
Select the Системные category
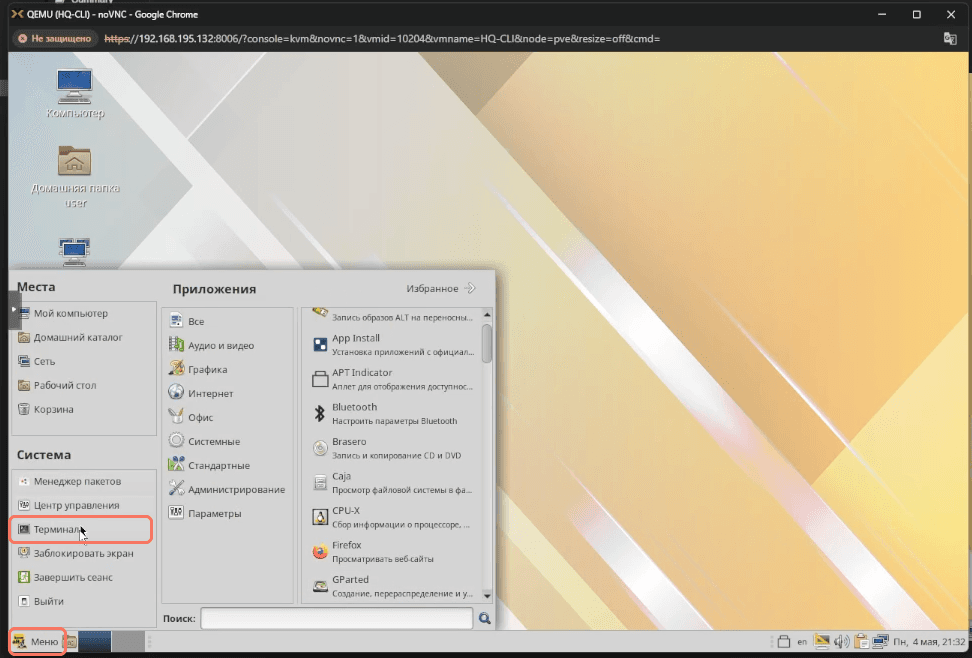coord(228,442)
